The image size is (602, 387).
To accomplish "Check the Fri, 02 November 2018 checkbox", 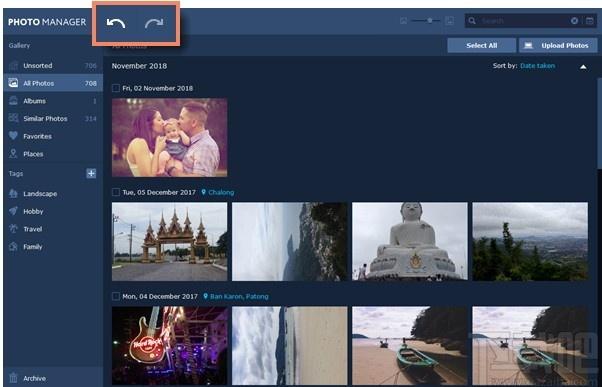I will coord(116,88).
